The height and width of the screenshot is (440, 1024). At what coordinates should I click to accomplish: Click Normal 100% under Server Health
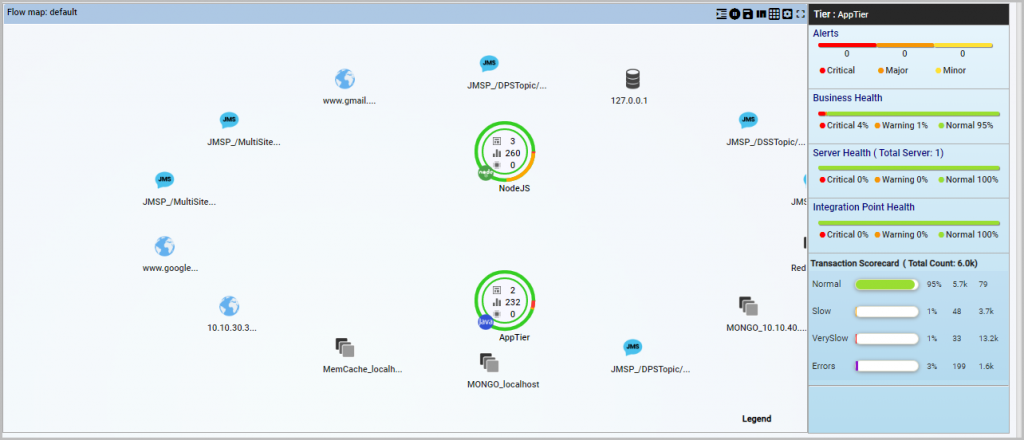pos(968,180)
